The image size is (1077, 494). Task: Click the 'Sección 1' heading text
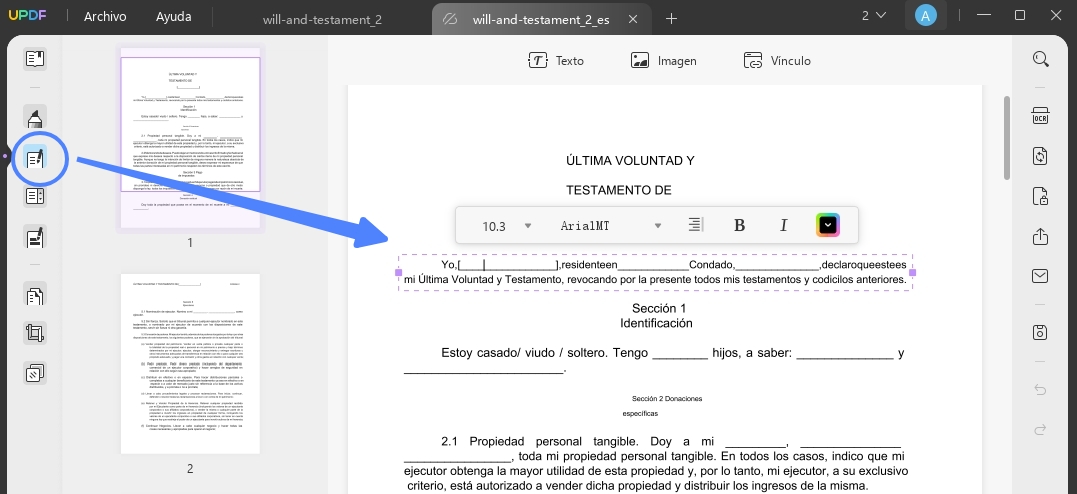659,308
